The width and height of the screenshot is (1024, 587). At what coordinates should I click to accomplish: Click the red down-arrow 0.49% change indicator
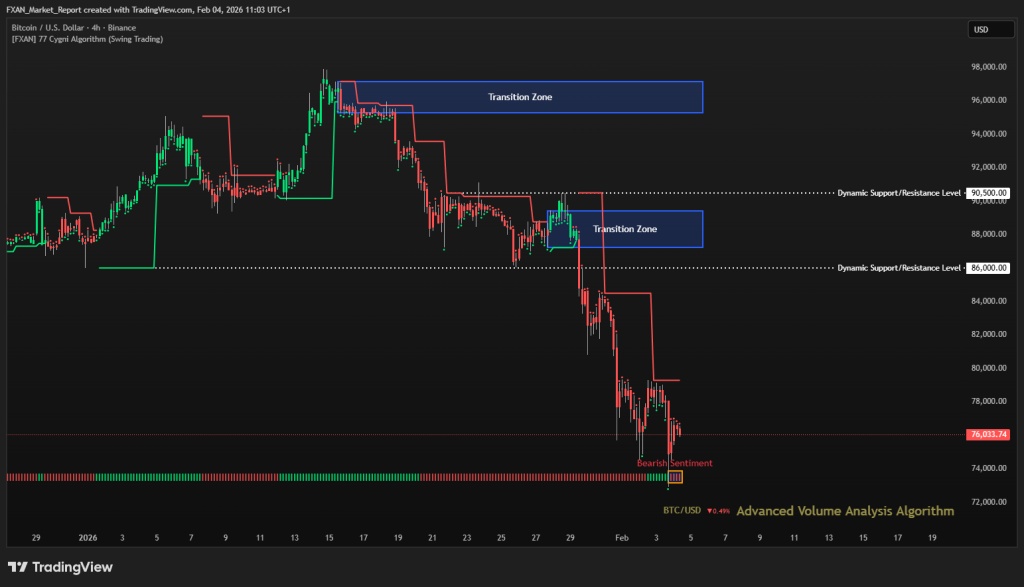(x=718, y=511)
